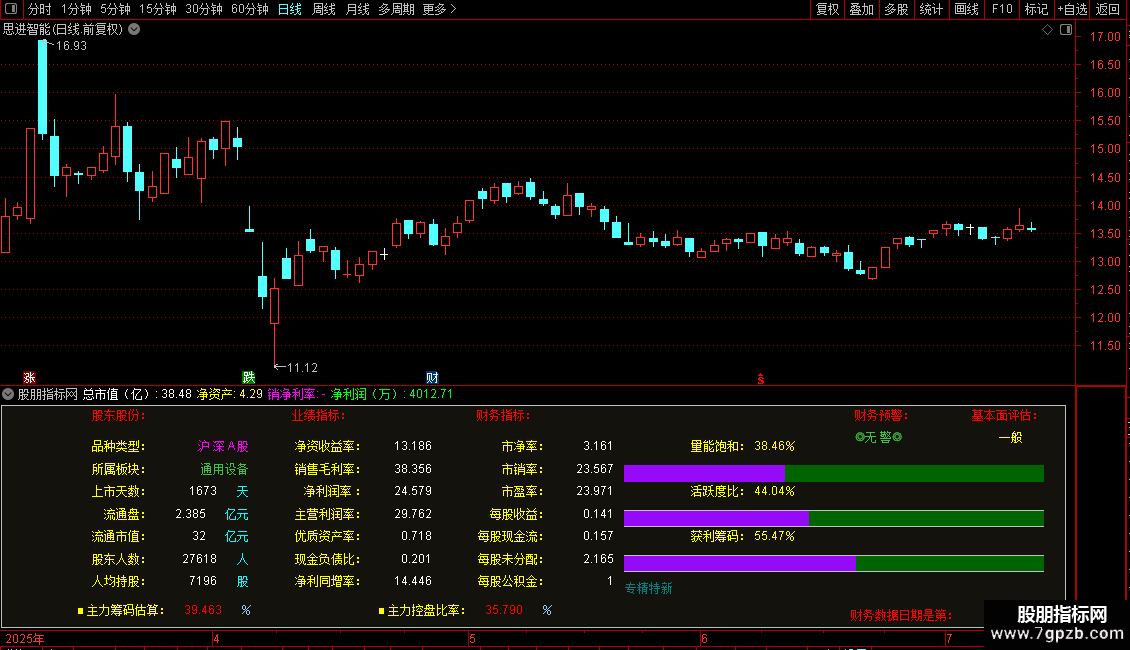Open the 统计 statistics tool
This screenshot has width=1130, height=650.
point(930,9)
